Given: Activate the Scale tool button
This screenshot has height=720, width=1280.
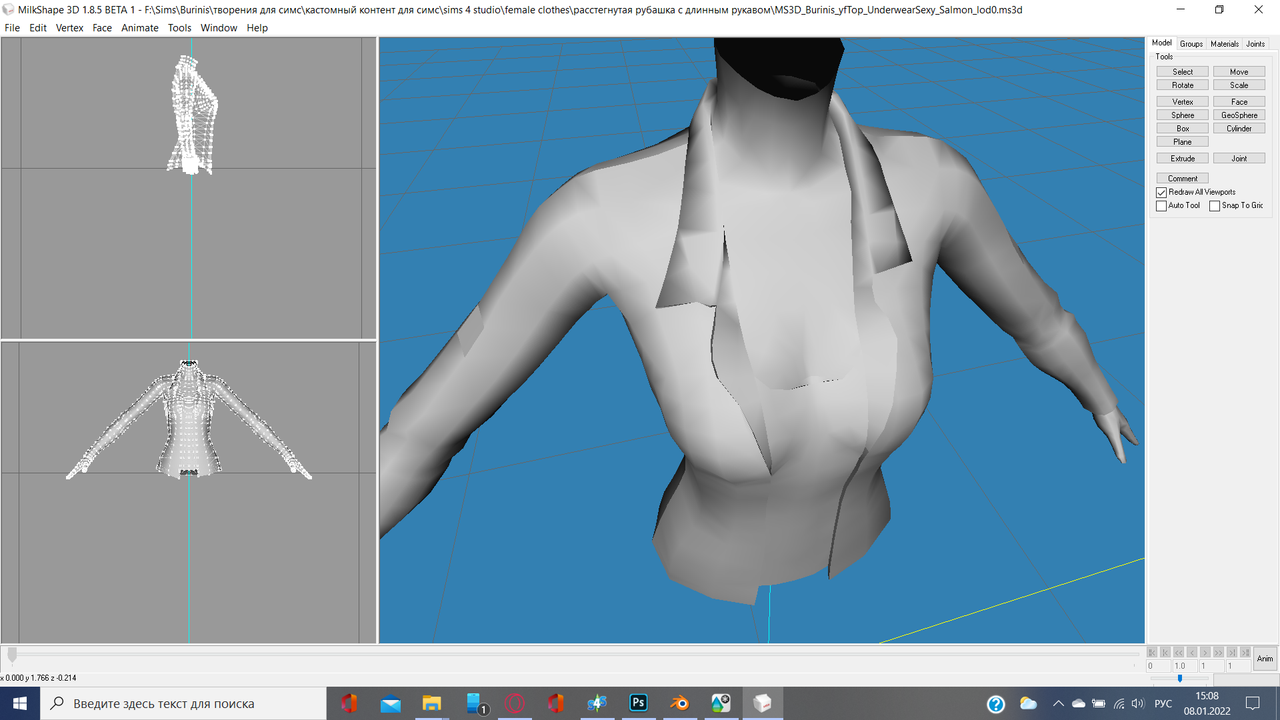Looking at the screenshot, I should click(x=1239, y=85).
